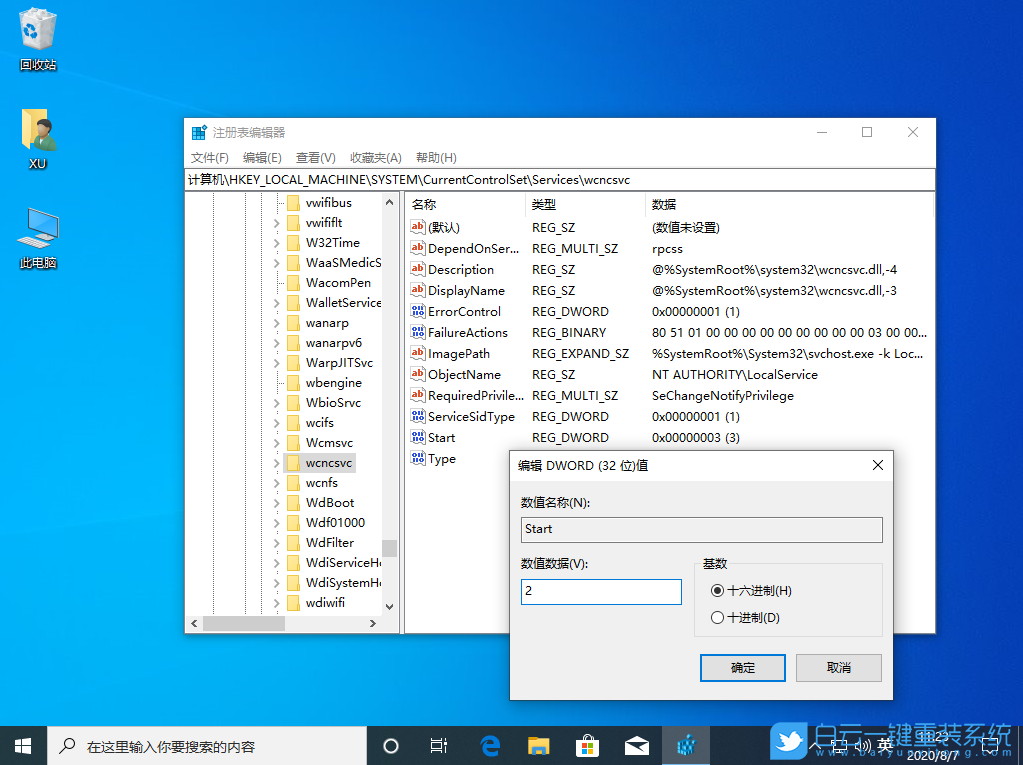The height and width of the screenshot is (765, 1023).
Task: Click the DisplayName string value icon
Action: (x=418, y=290)
